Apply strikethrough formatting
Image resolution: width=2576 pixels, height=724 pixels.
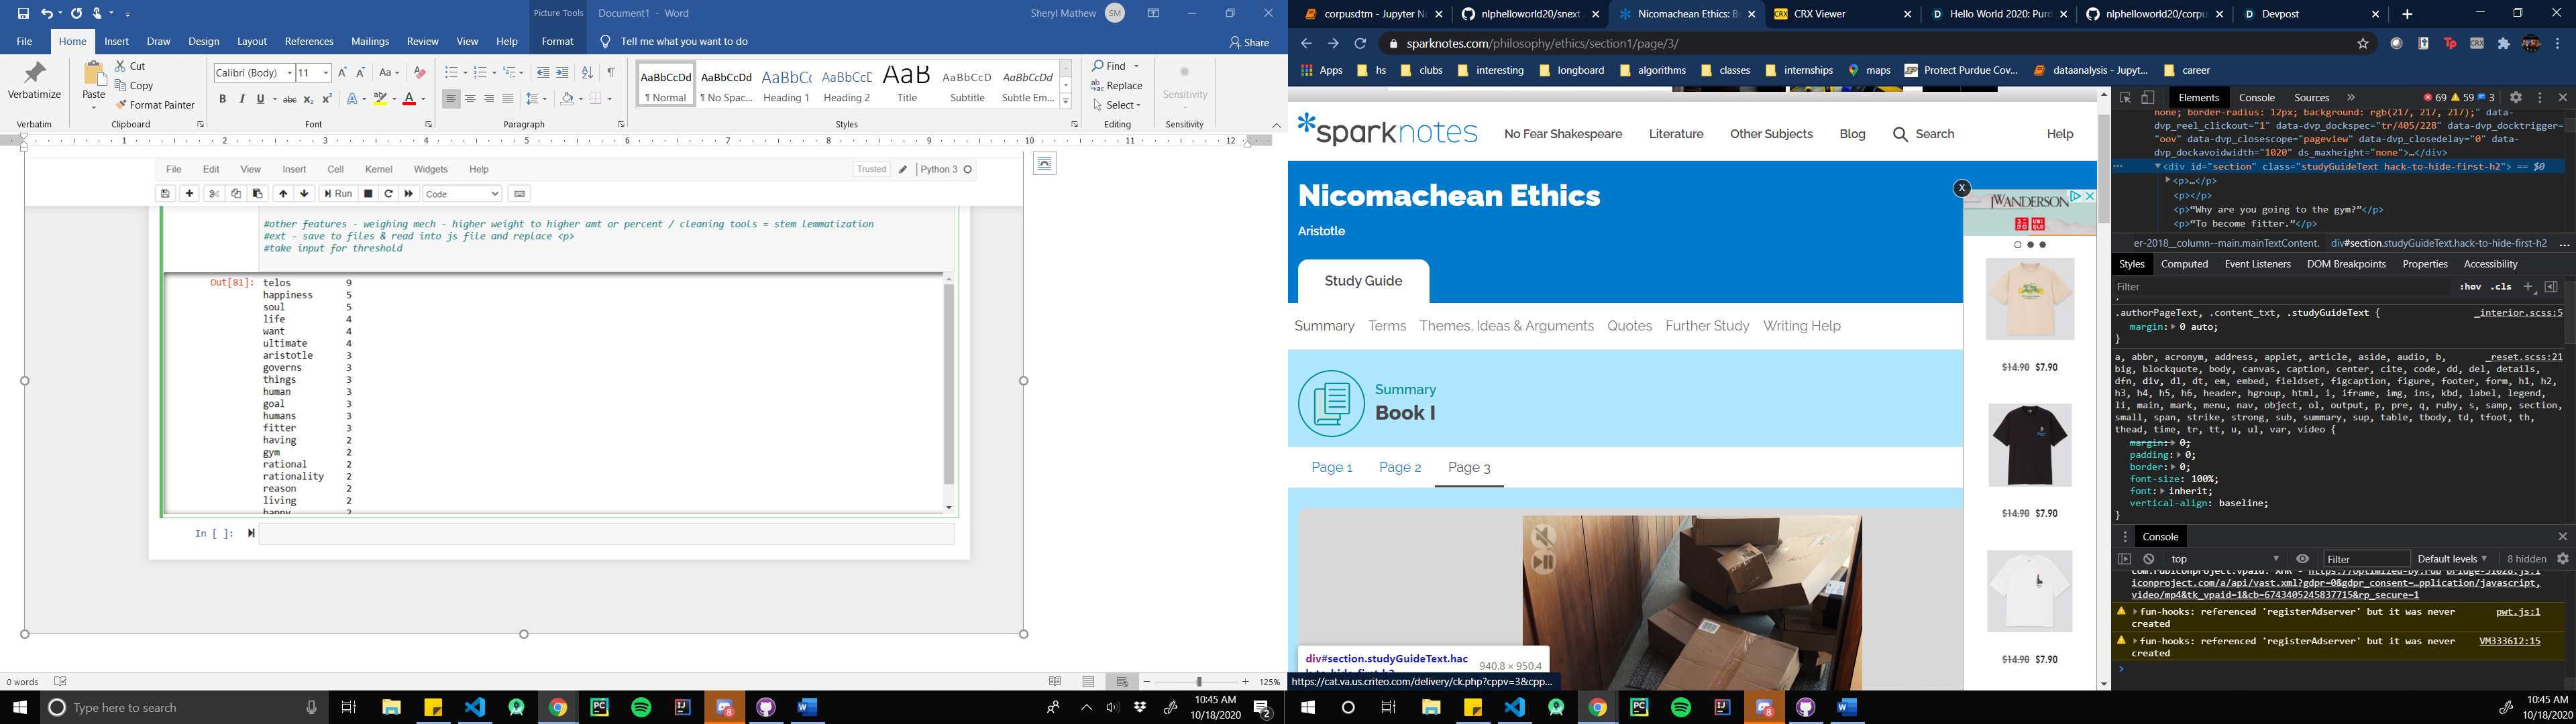click(289, 99)
